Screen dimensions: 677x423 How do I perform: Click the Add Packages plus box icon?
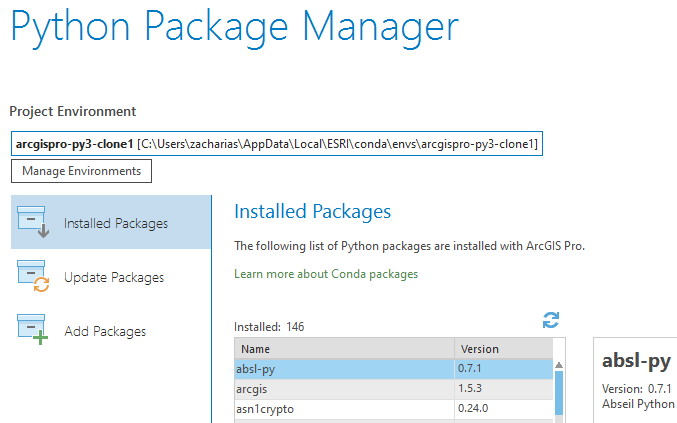[x=33, y=330]
